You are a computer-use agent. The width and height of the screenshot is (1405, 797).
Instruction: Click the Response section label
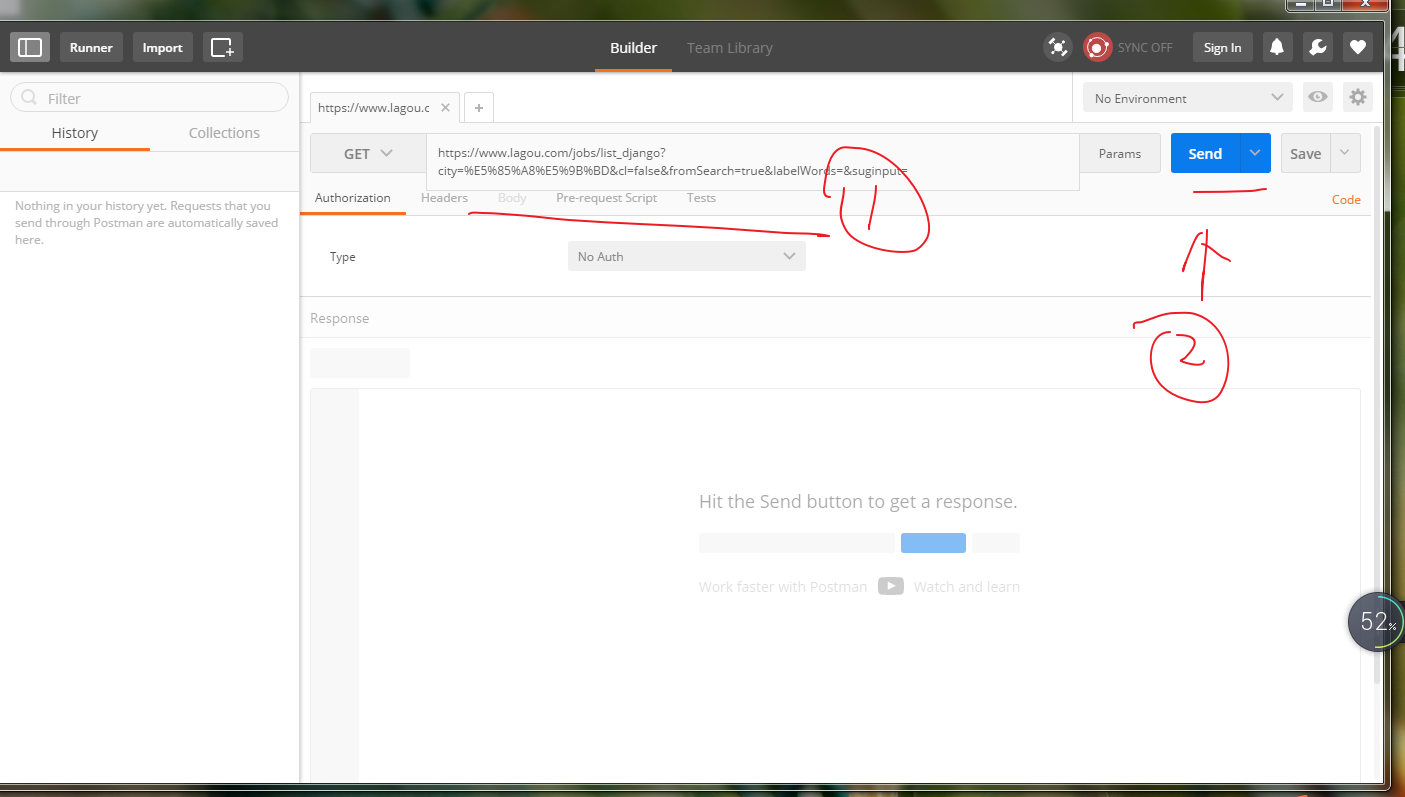pyautogui.click(x=339, y=318)
